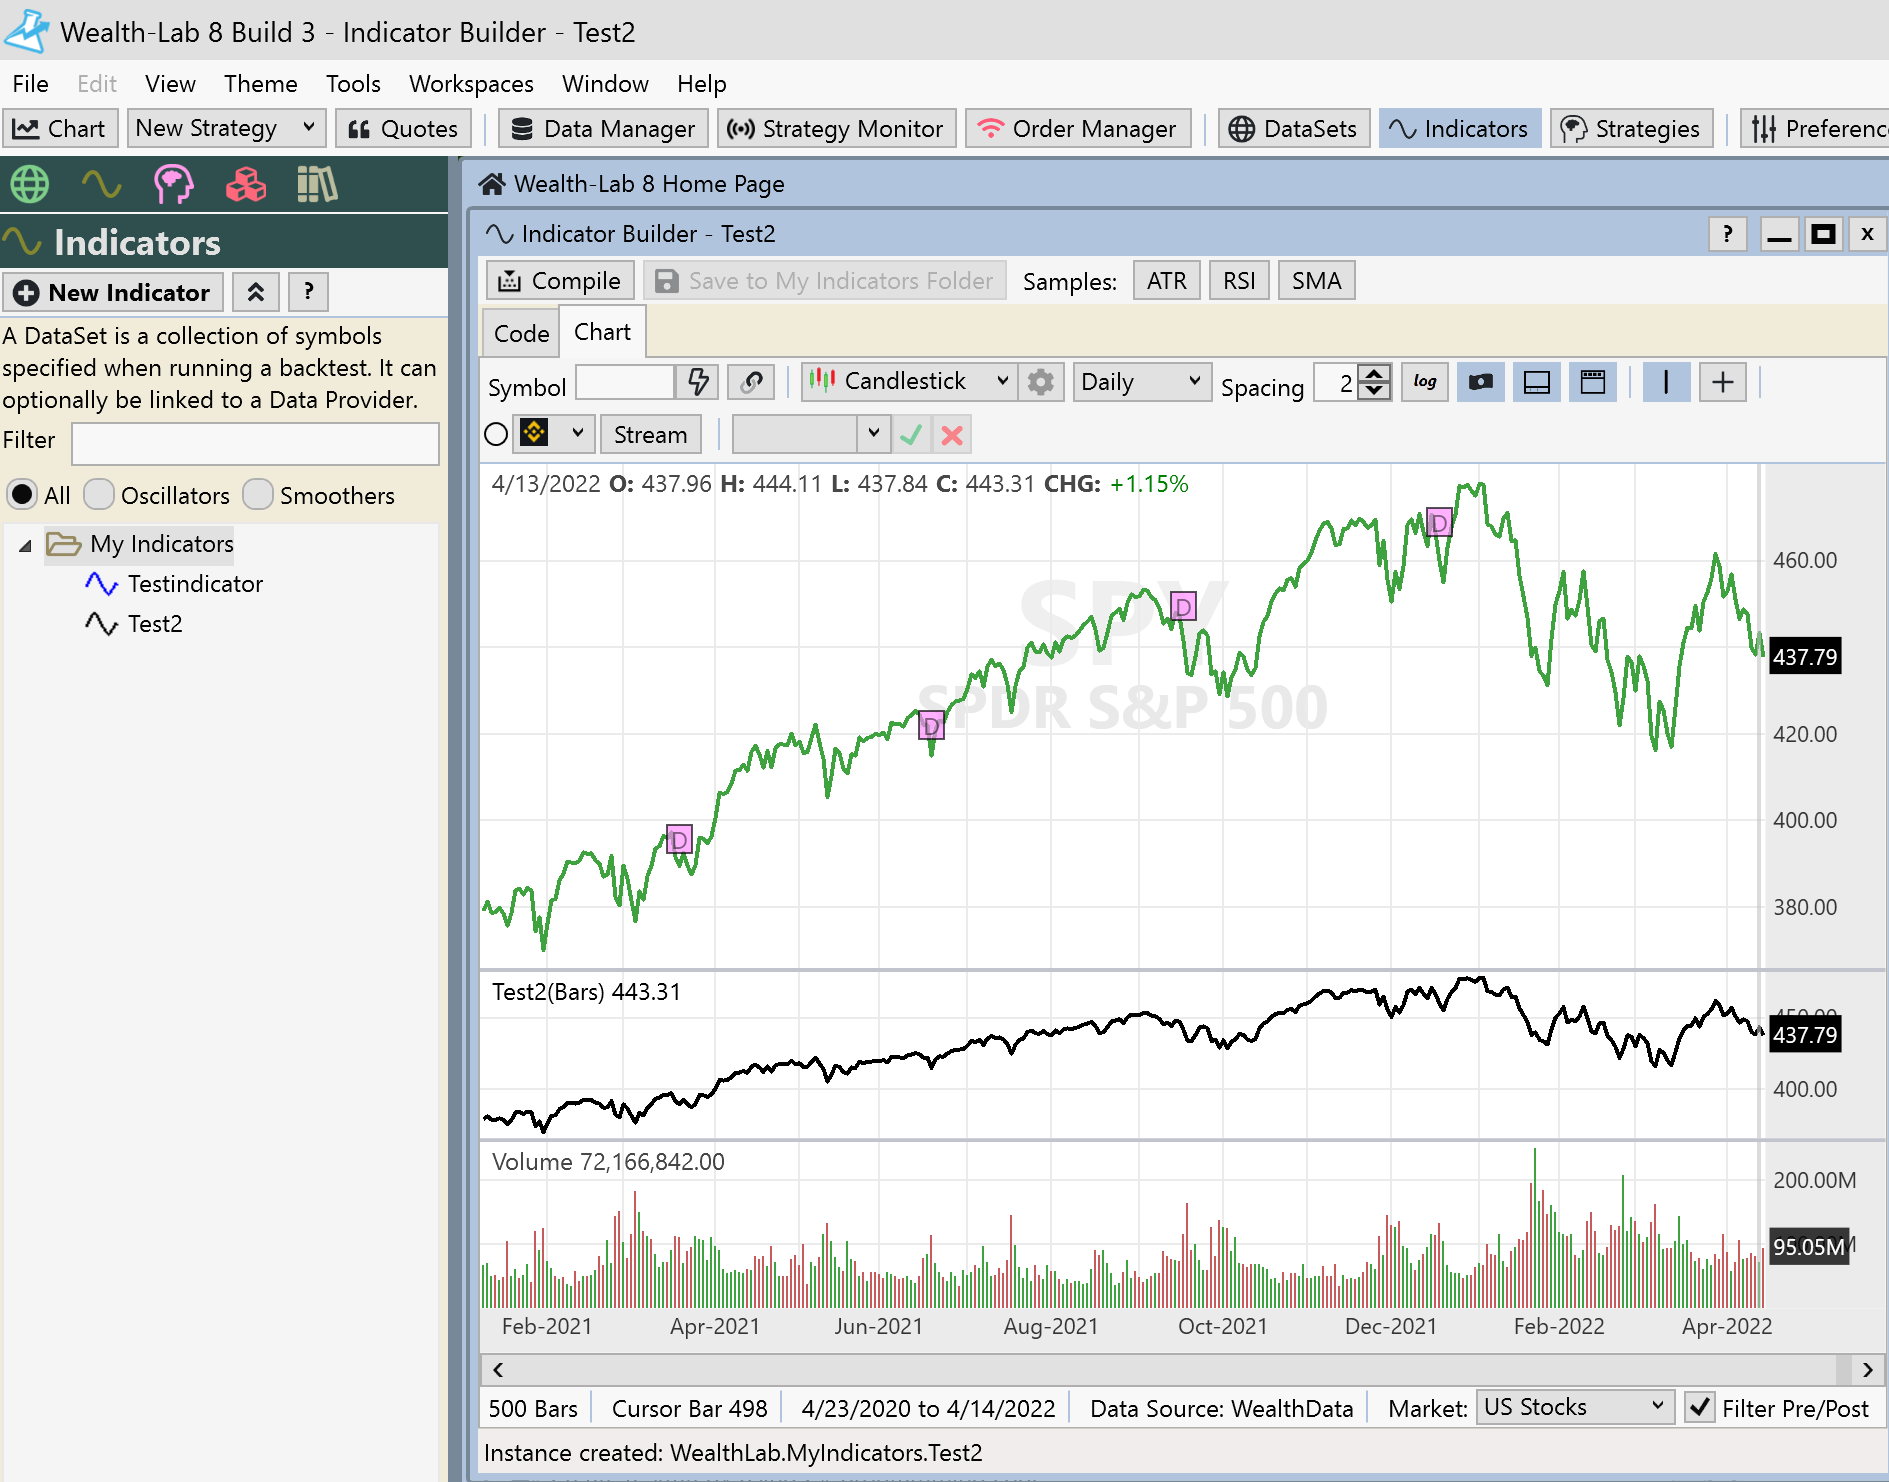Viewport: 1889px width, 1482px height.
Task: Open Order Manager from toolbar
Action: click(x=1078, y=129)
